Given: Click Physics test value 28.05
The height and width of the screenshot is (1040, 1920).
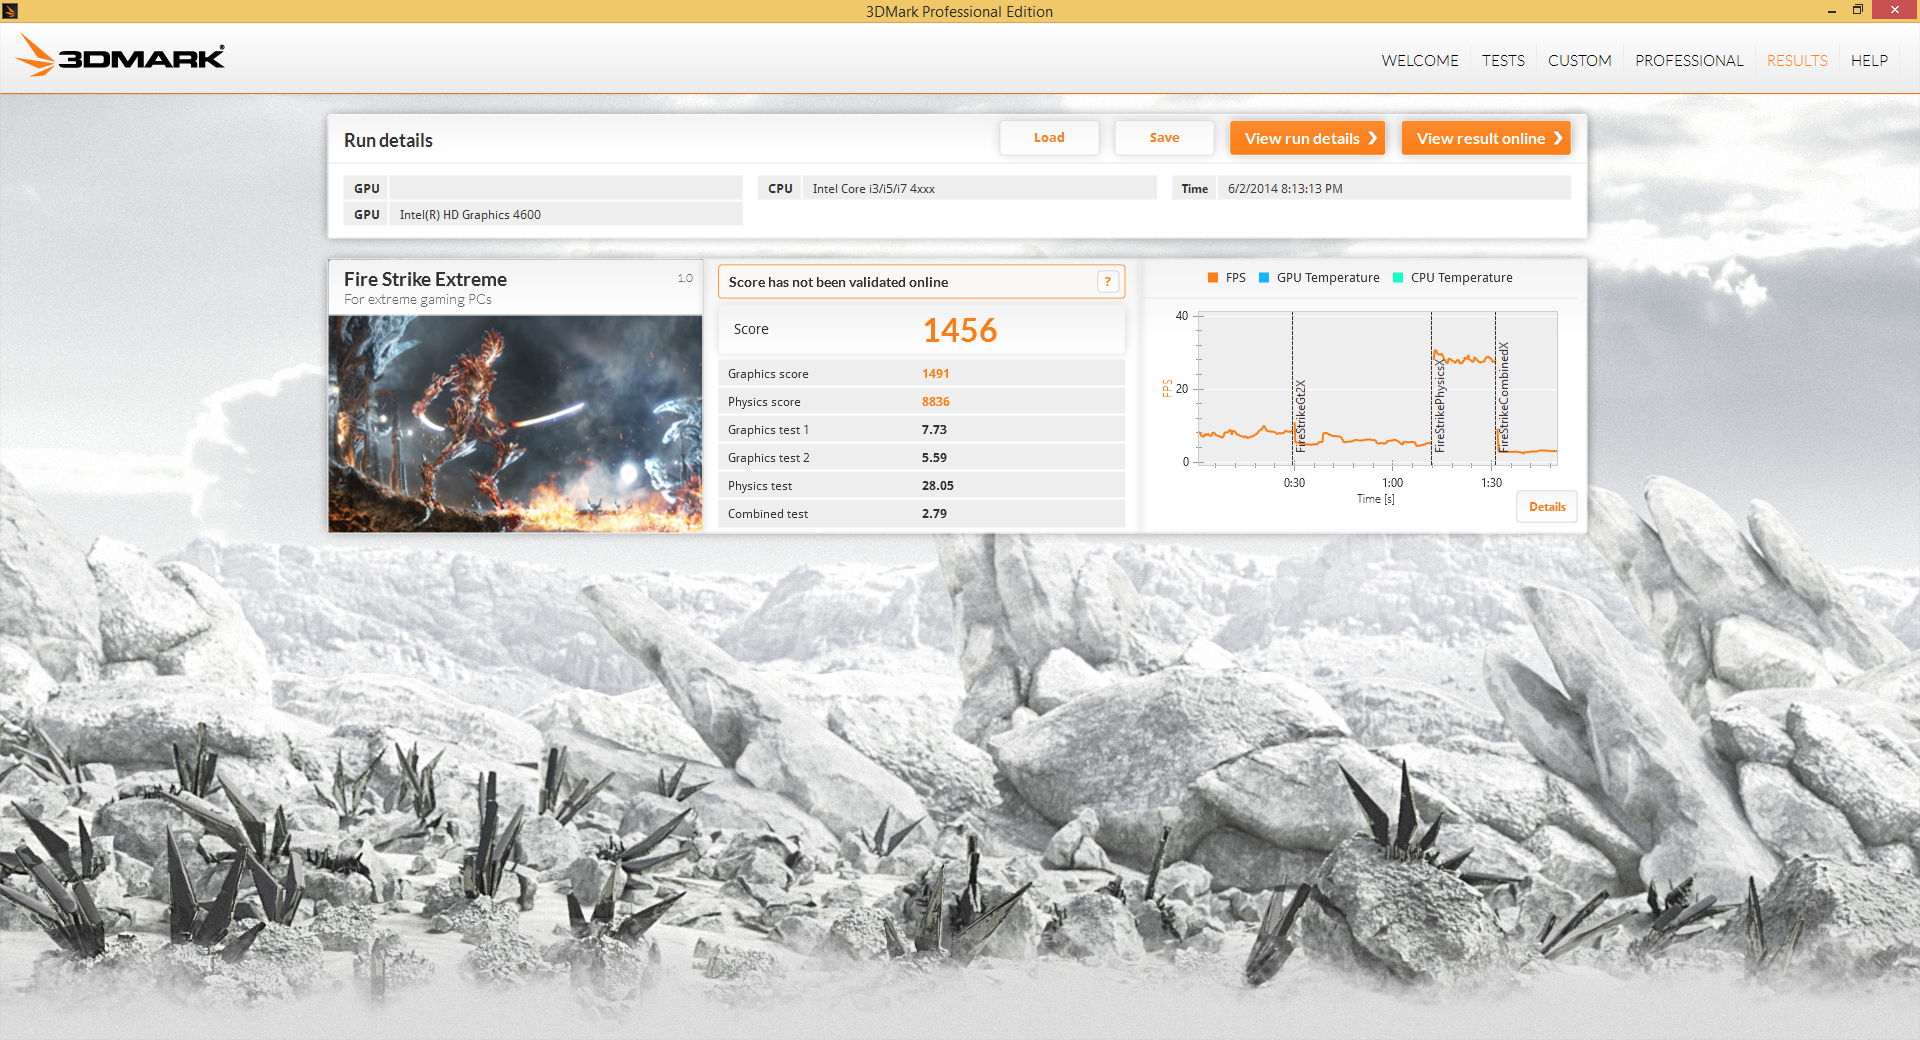Looking at the screenshot, I should (937, 486).
